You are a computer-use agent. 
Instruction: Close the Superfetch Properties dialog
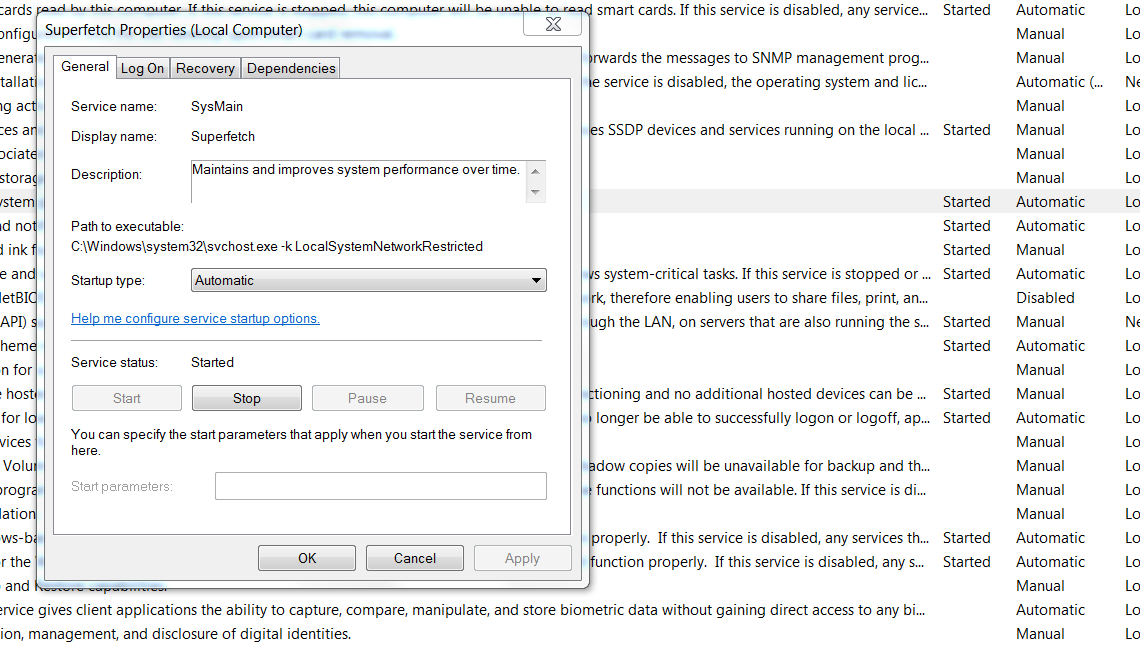(553, 24)
